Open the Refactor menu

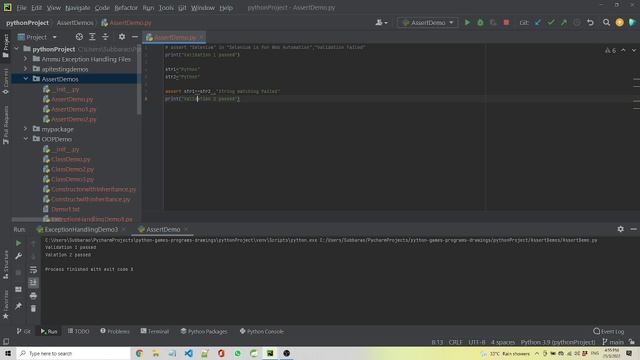tap(126, 8)
